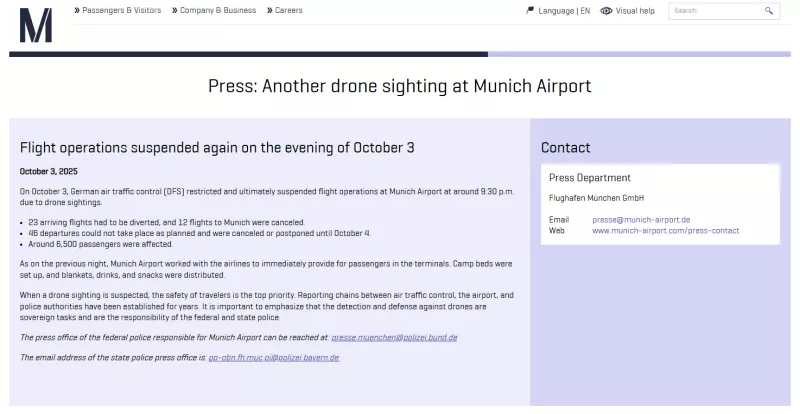Email the federal police press office address
The image size is (800, 414).
click(x=394, y=337)
